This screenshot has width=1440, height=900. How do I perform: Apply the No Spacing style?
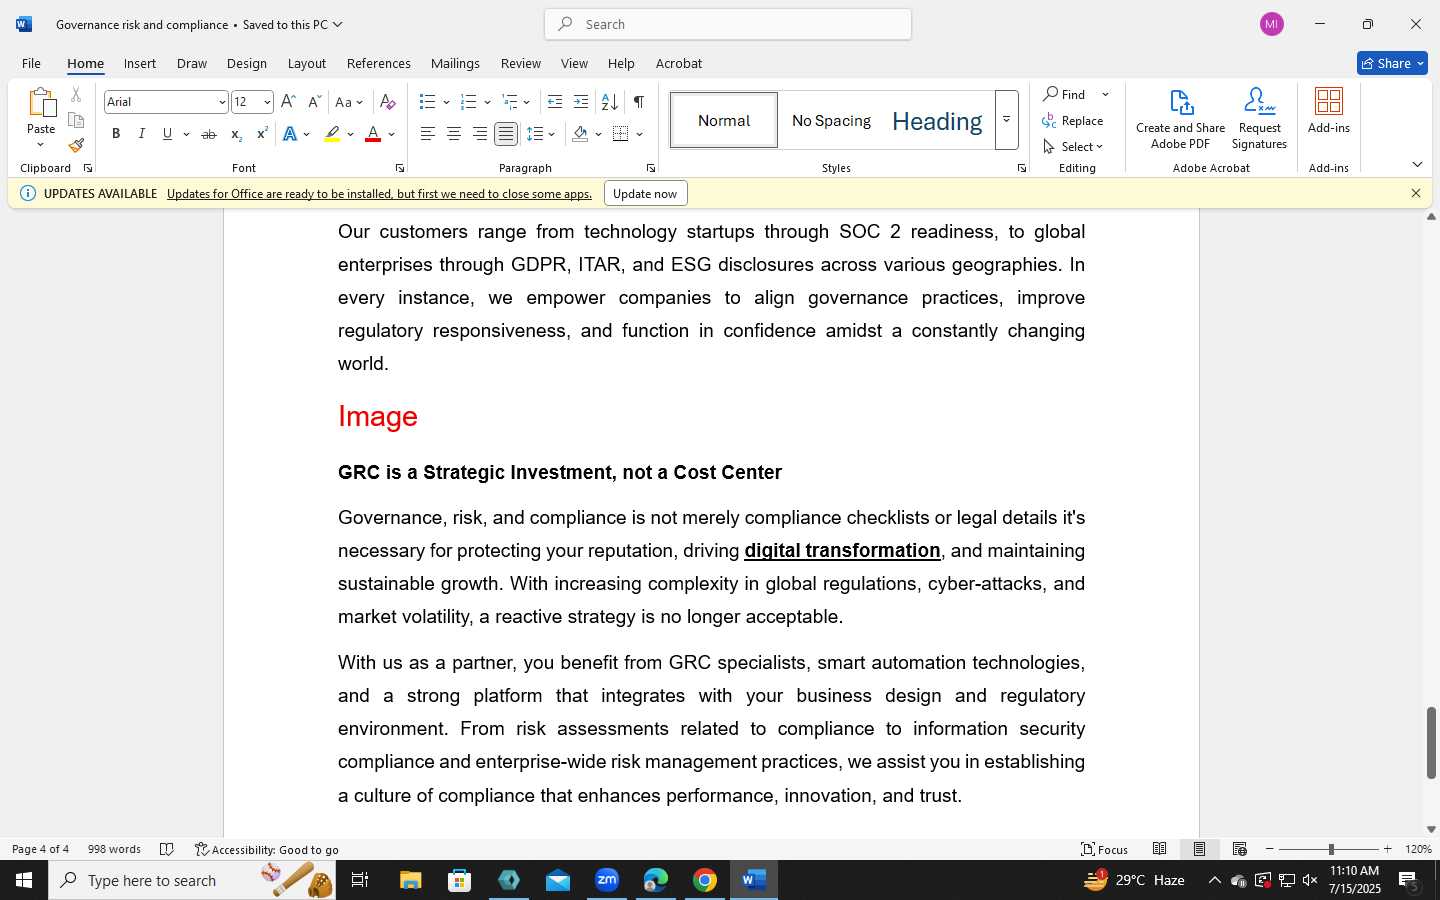(831, 120)
